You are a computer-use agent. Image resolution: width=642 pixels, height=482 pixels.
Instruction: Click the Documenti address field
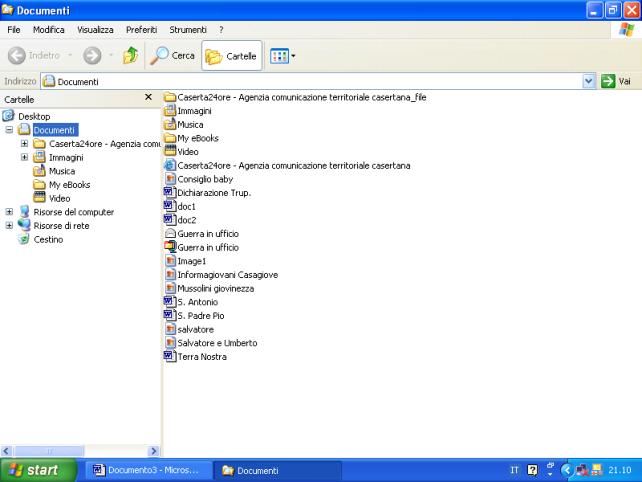[x=311, y=81]
